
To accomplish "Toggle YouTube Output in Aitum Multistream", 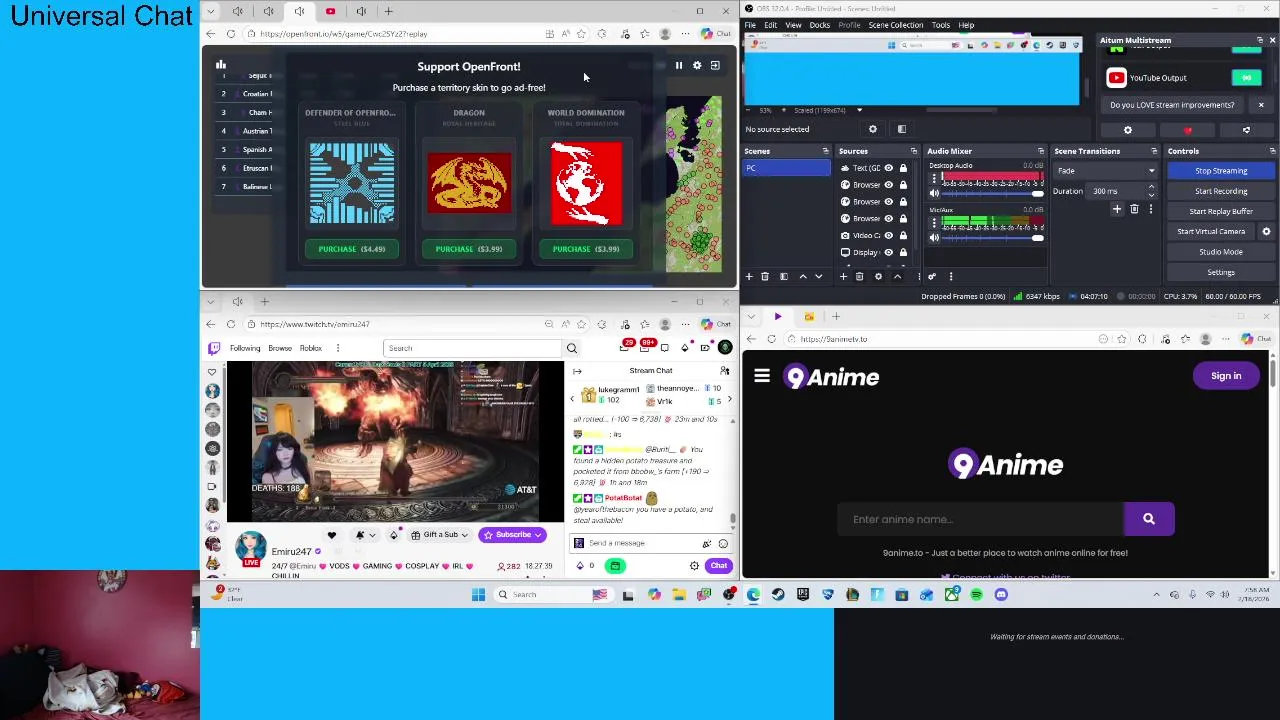I will (1247, 78).
